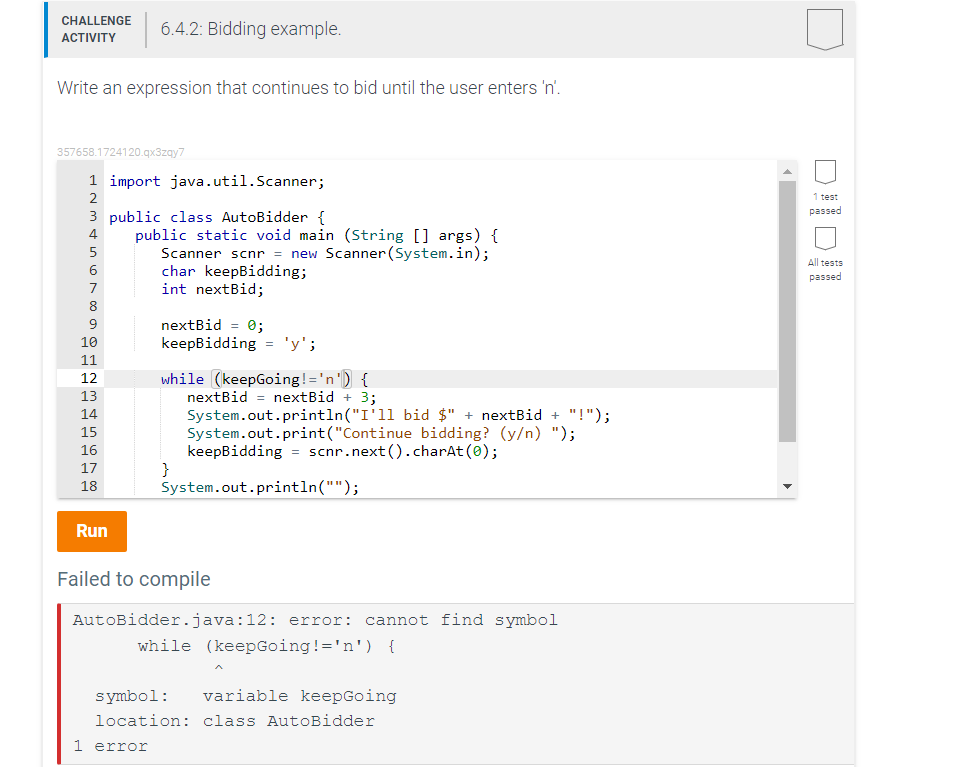Click the shield icon above '1 test passed'
Image resolution: width=958 pixels, height=767 pixels.
(824, 171)
